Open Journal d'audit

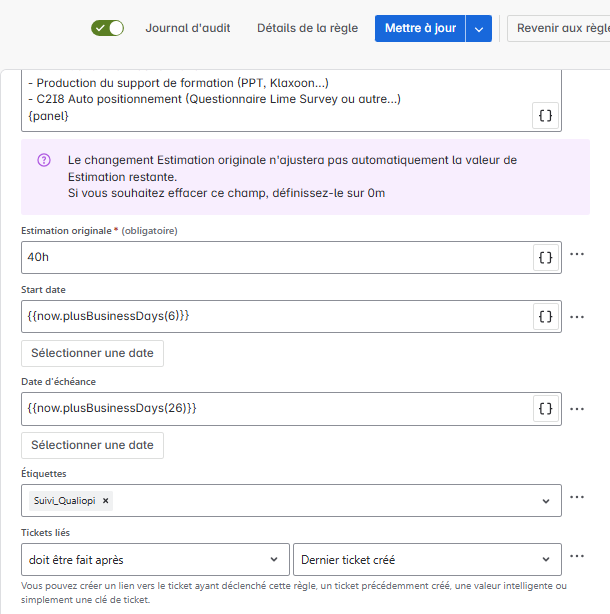(x=188, y=28)
